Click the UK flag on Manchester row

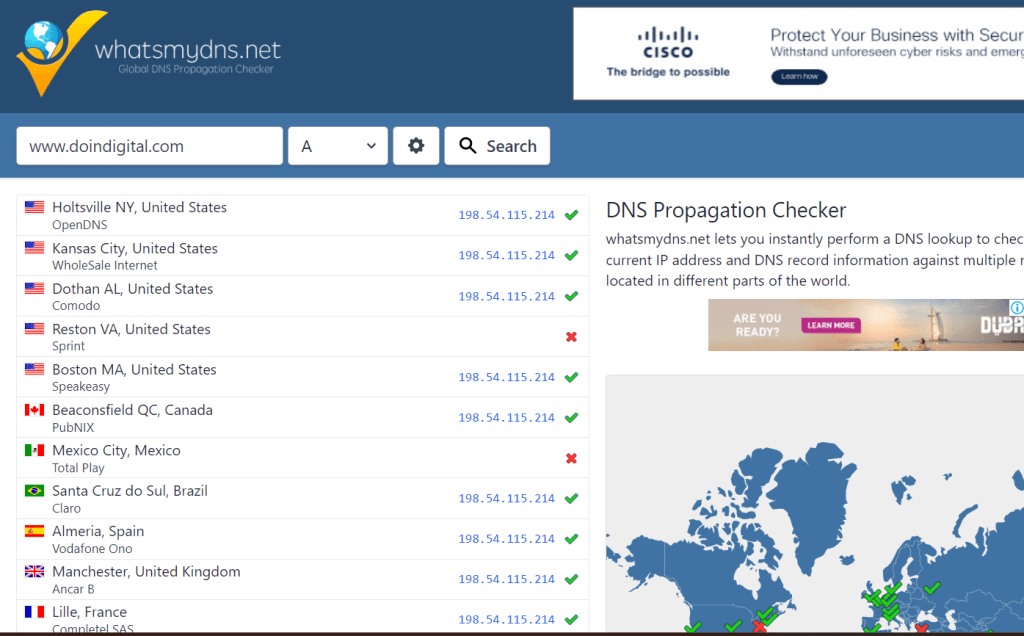[35, 571]
